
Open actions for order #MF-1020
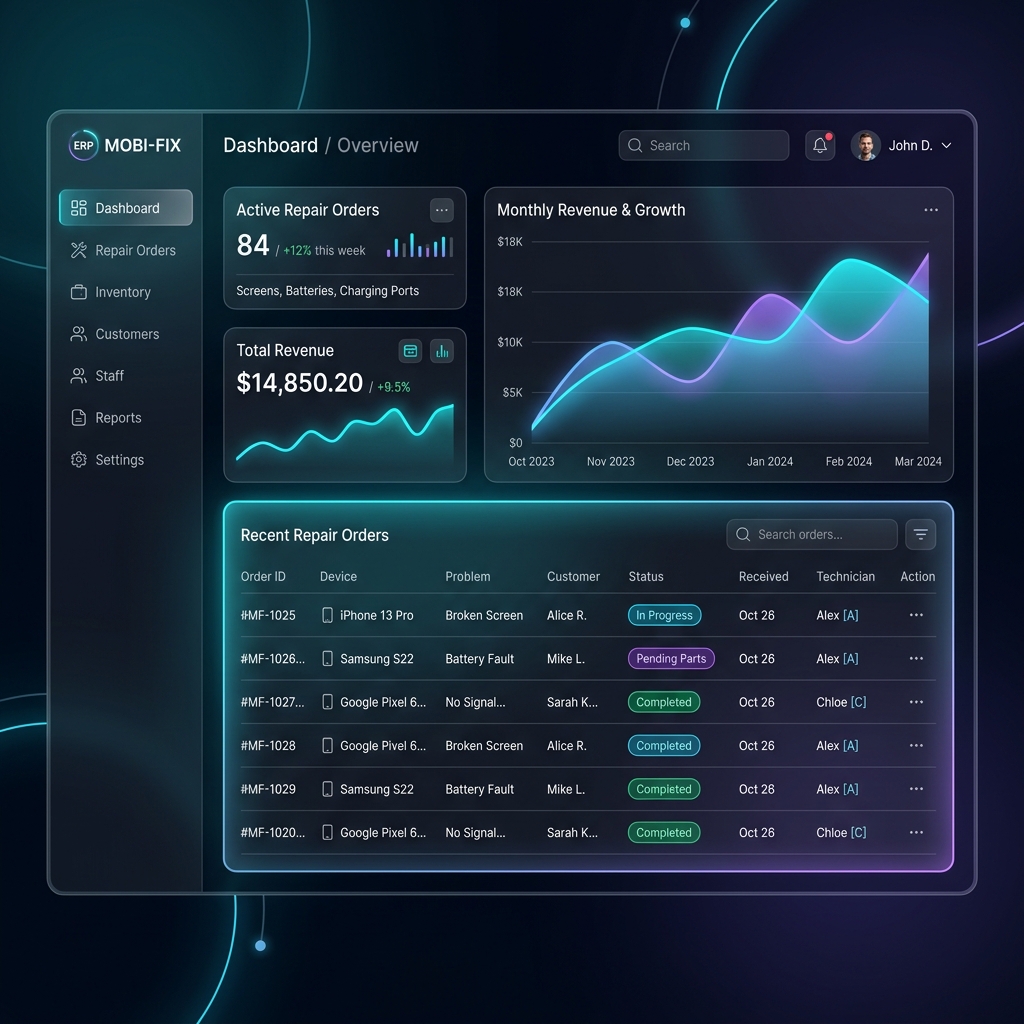point(916,833)
